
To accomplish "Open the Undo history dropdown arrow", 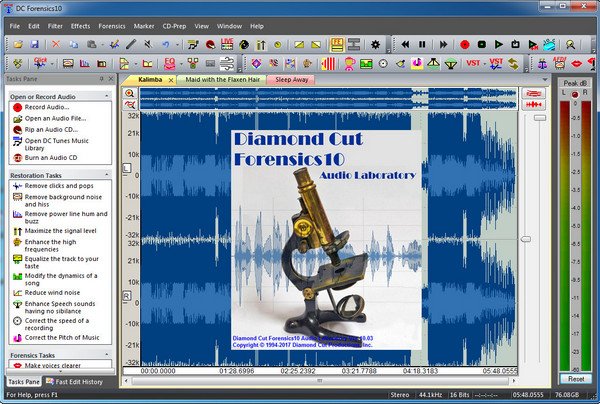I will click(177, 45).
